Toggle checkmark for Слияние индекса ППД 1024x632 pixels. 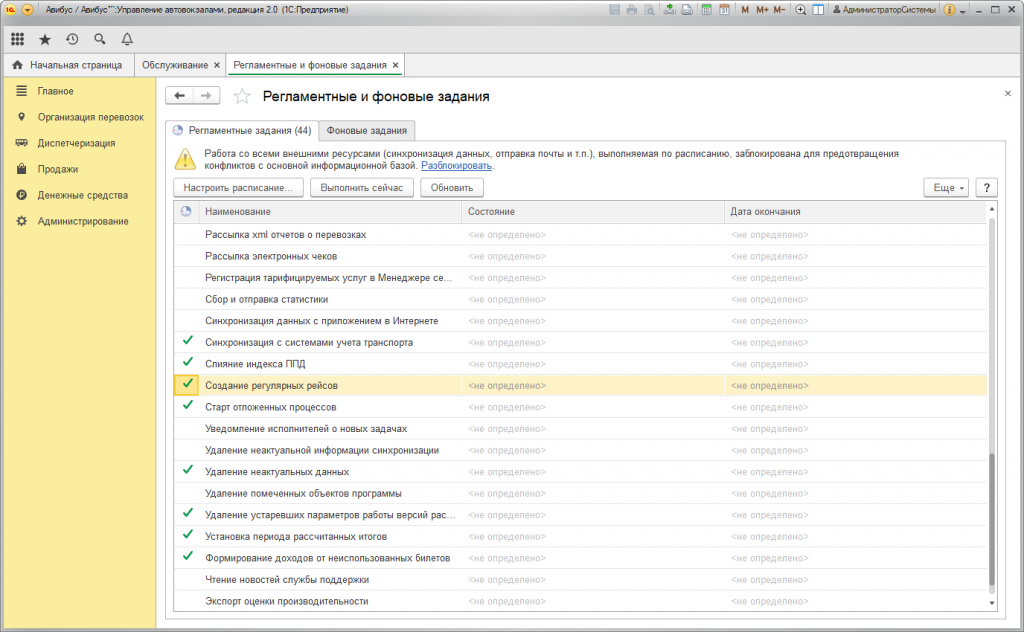187,363
